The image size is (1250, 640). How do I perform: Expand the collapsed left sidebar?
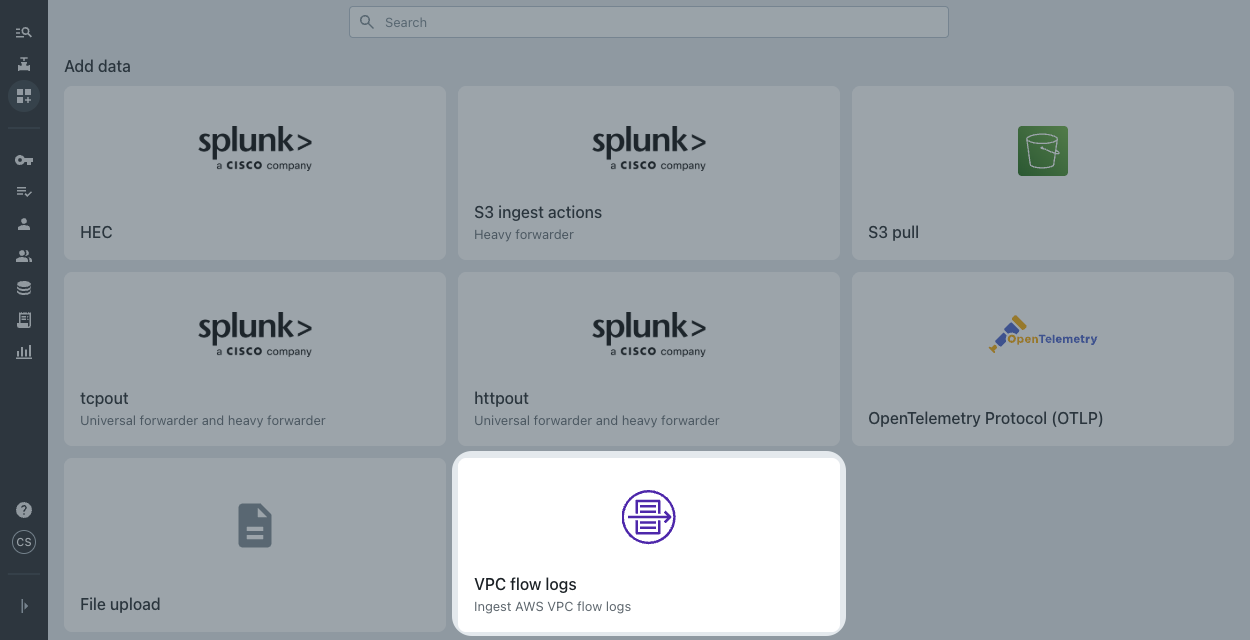[23, 605]
